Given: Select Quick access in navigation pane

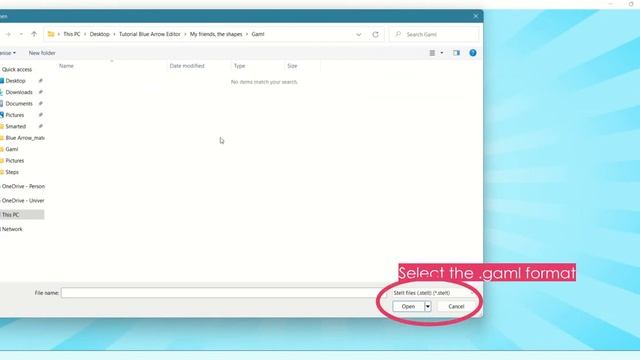Looking at the screenshot, I should 17,69.
